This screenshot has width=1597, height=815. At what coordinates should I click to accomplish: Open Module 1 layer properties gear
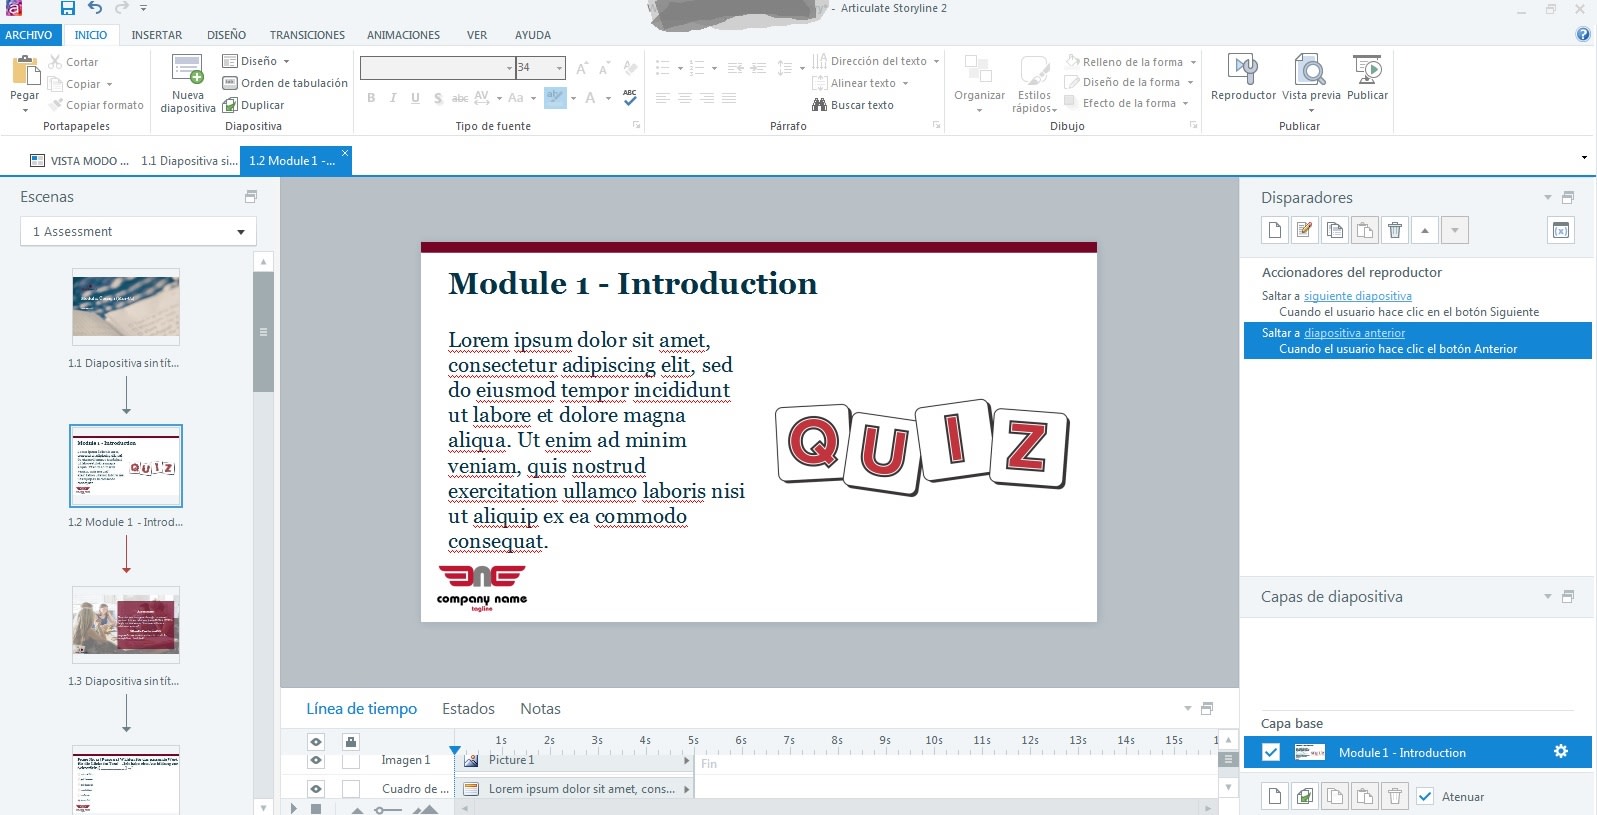[1560, 752]
